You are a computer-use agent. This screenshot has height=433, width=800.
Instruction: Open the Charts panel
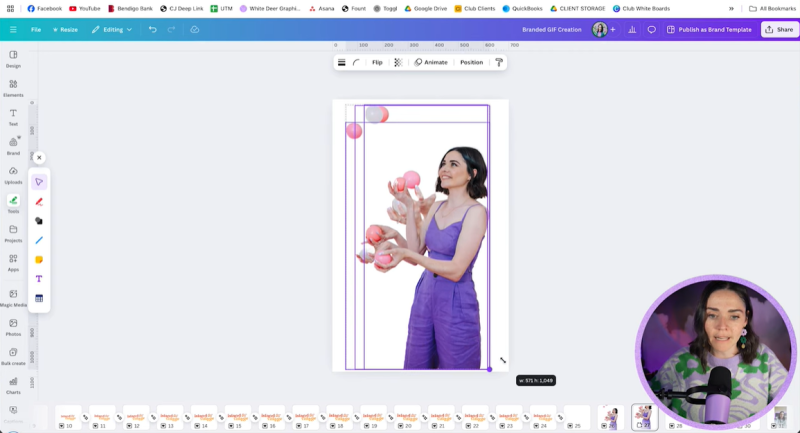[13, 385]
